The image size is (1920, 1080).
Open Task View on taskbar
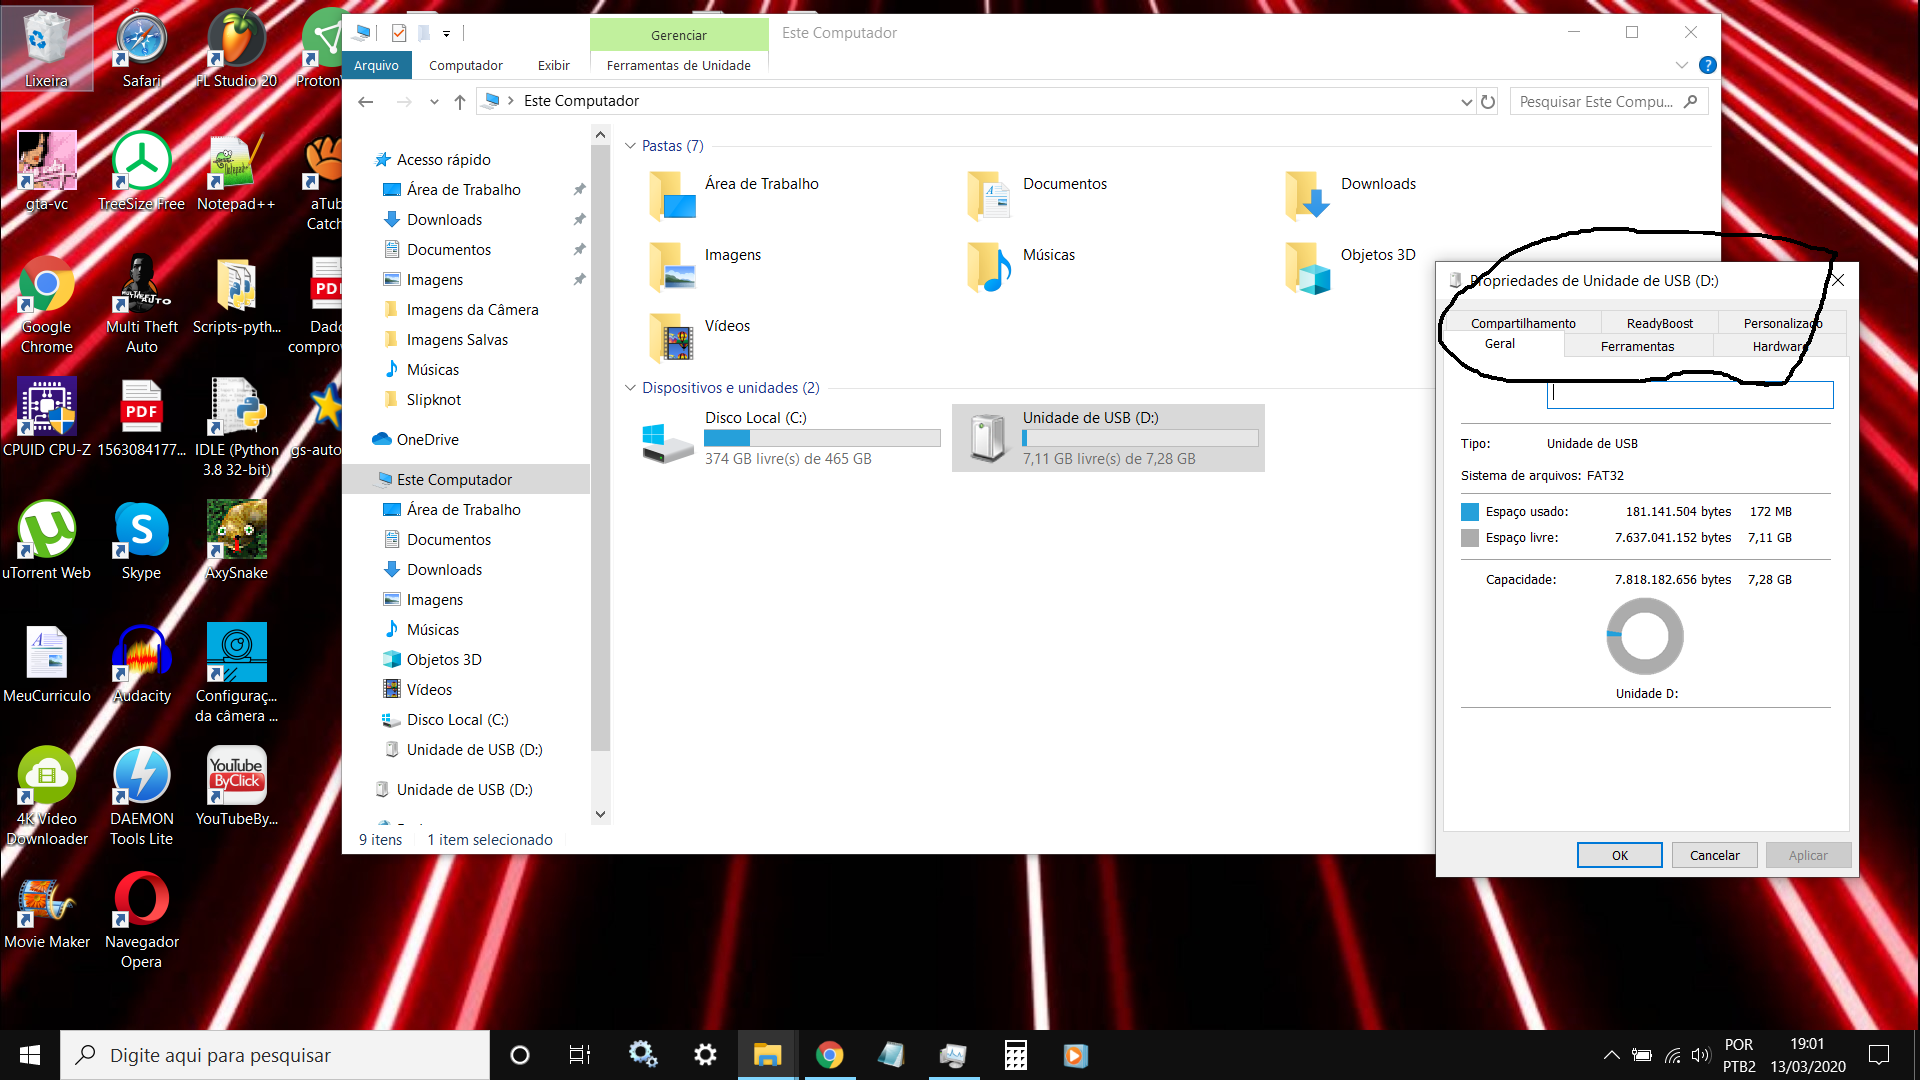tap(579, 1055)
